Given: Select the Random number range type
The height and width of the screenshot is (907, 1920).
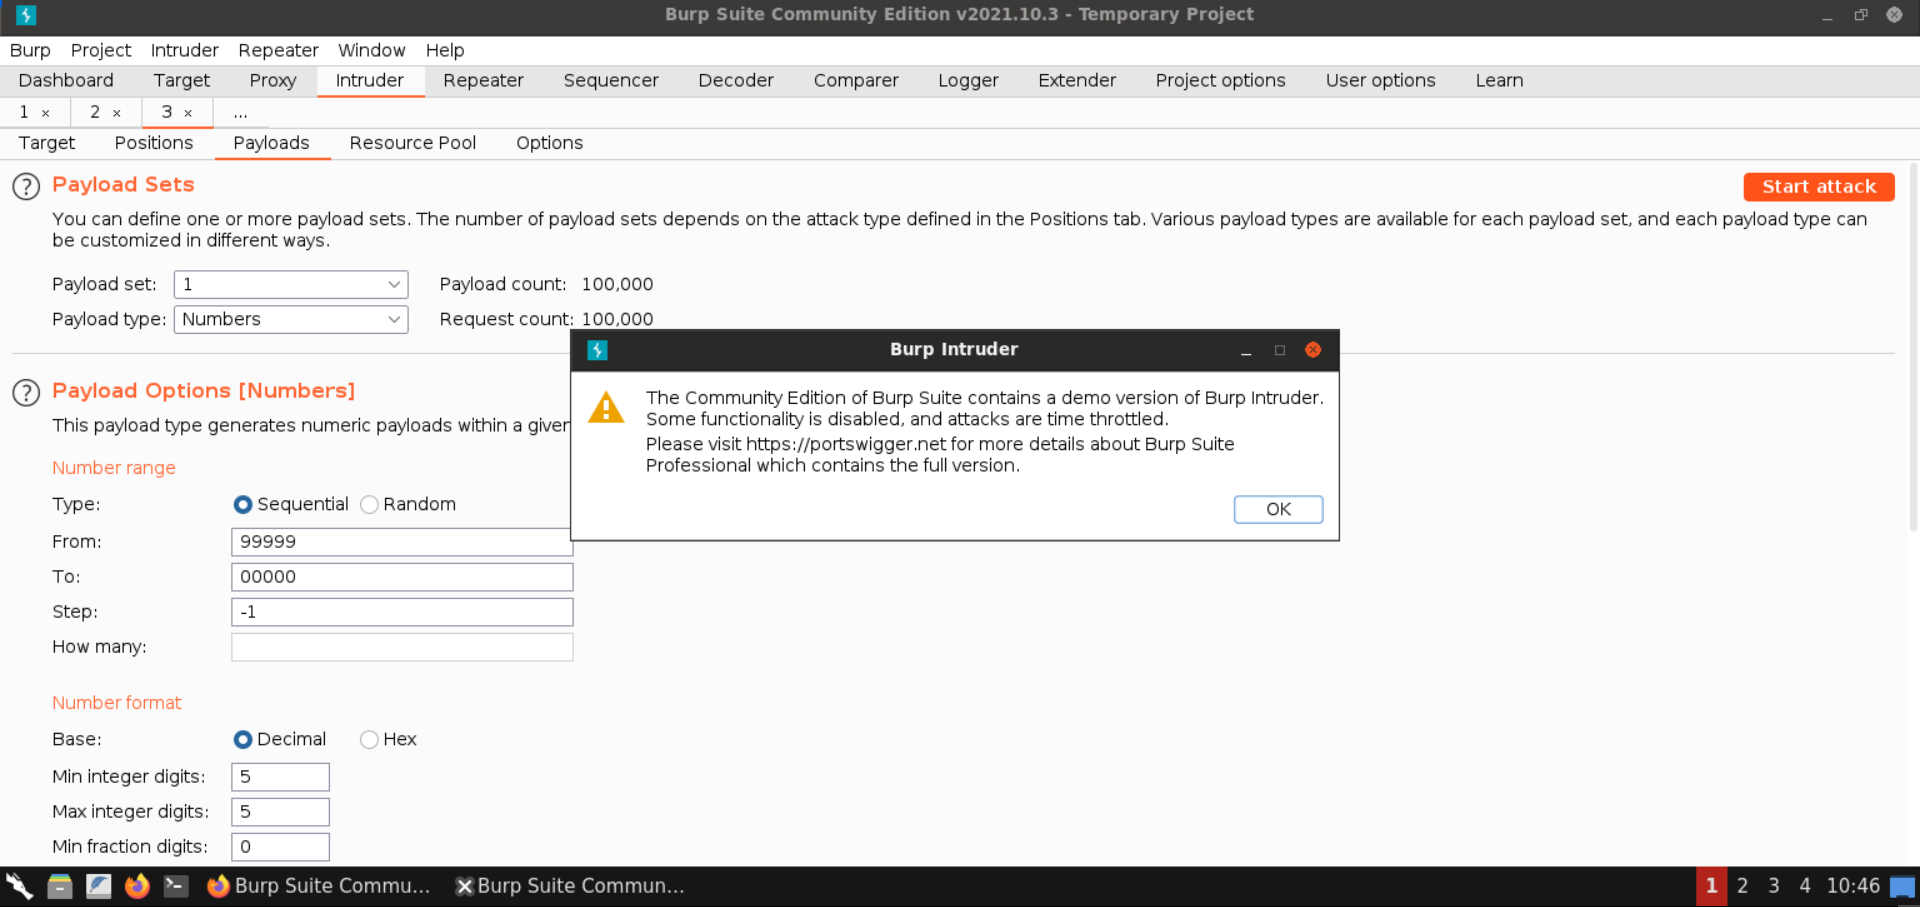Looking at the screenshot, I should click(370, 505).
